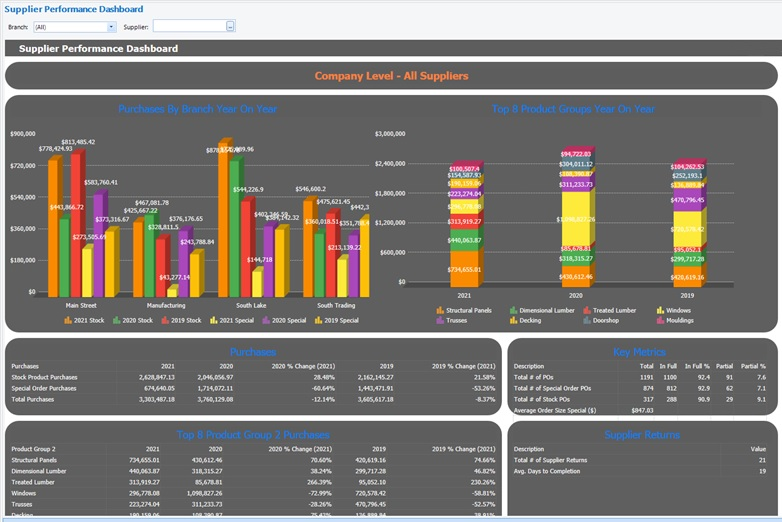Click the 2019 Stock legend icon
This screenshot has width=782, height=522.
[x=165, y=320]
